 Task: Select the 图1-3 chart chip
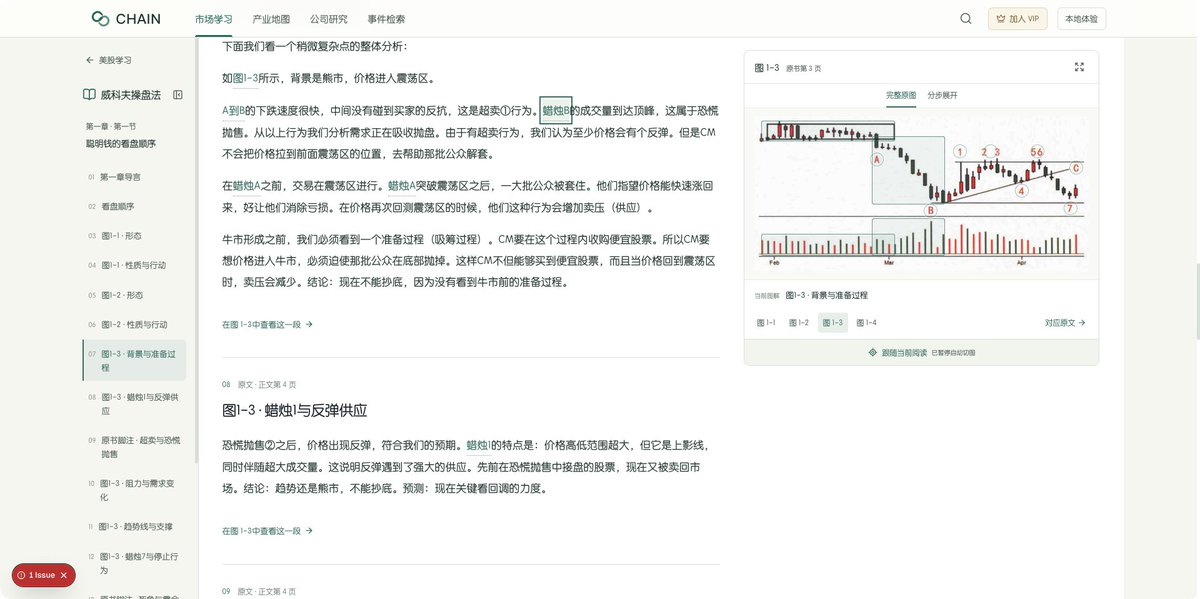click(832, 323)
